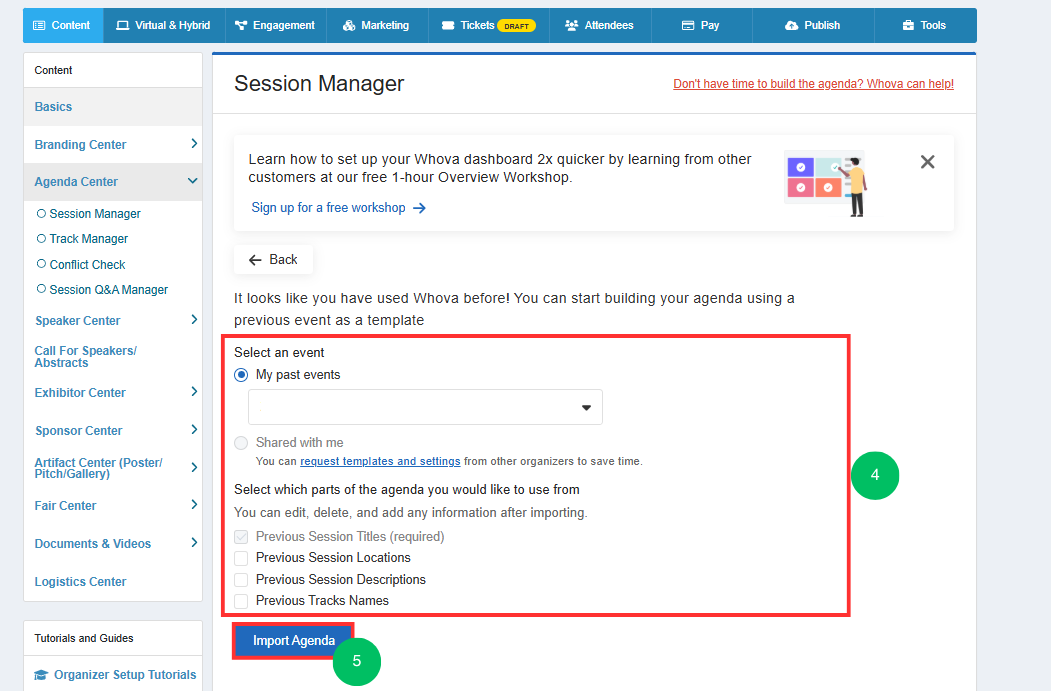The image size is (1051, 691).
Task: Tick the Previous Tracks Names checkbox
Action: pyautogui.click(x=241, y=601)
